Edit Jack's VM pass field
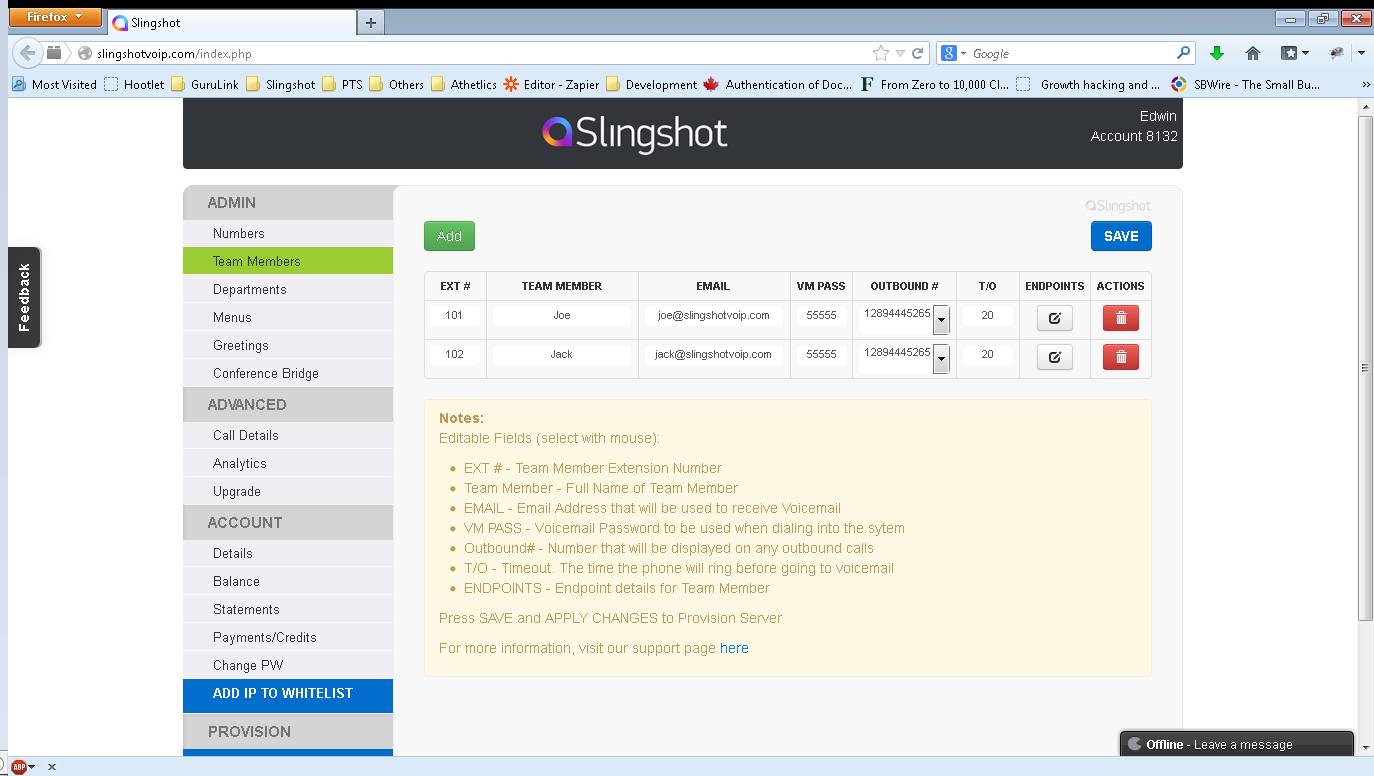Viewport: 1374px width, 776px height. click(821, 354)
